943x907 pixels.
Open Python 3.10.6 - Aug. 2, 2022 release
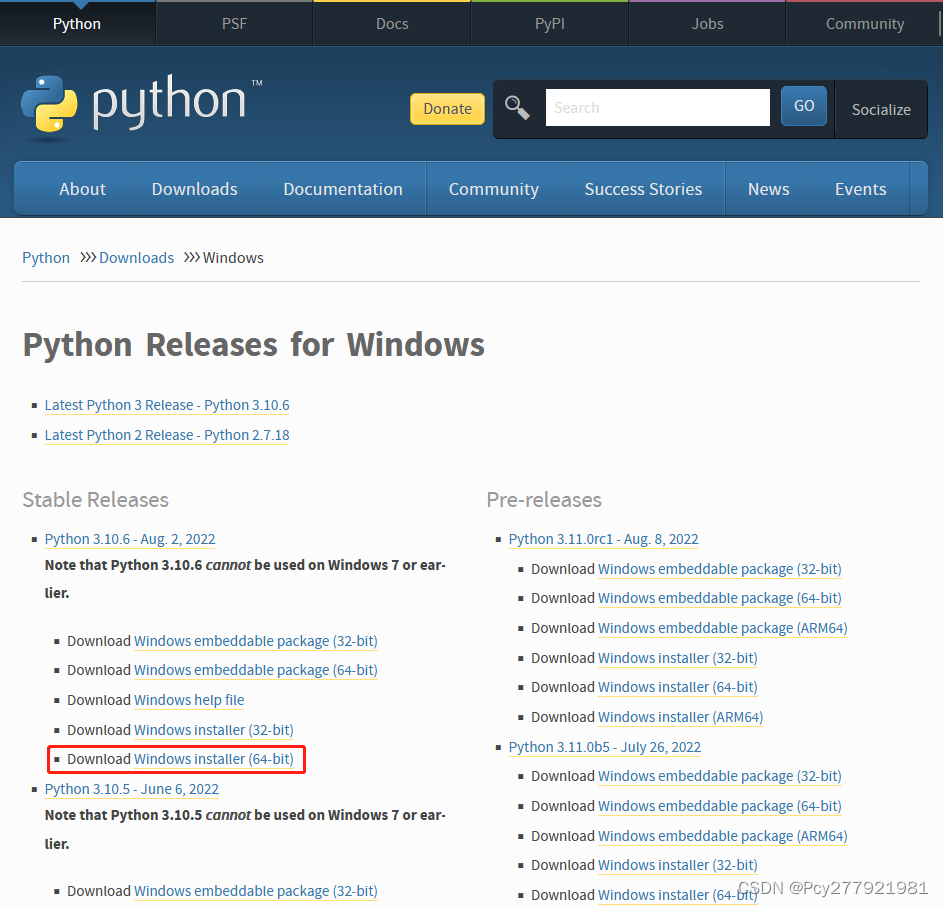(x=130, y=540)
